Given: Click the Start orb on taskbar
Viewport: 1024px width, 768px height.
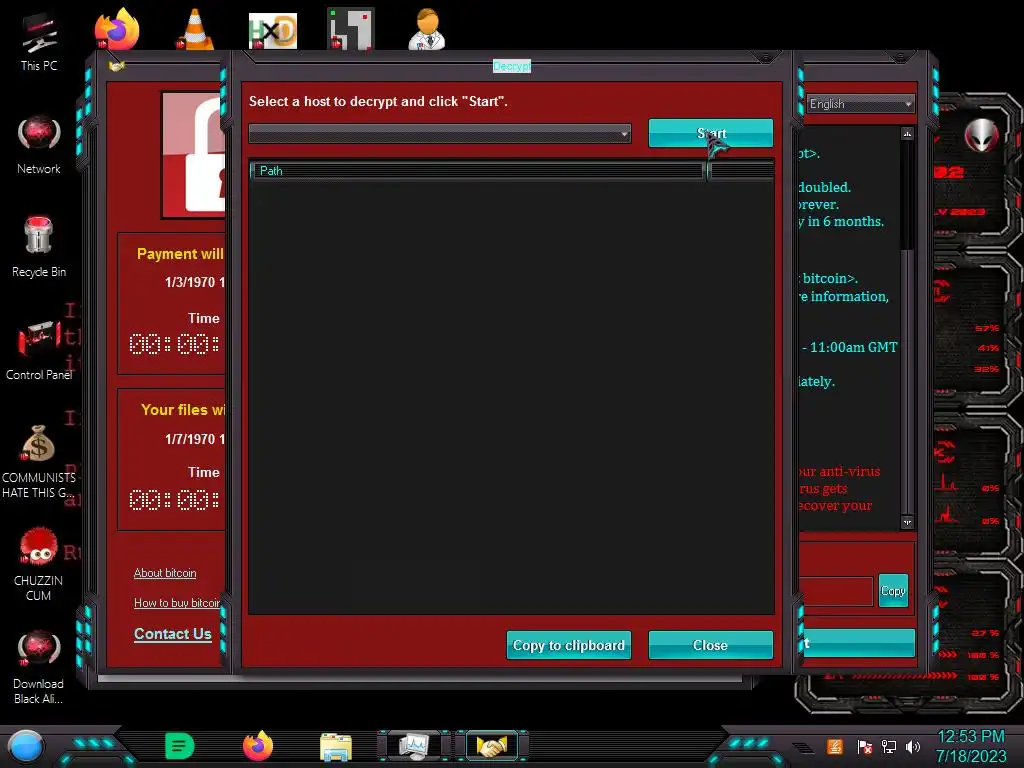Looking at the screenshot, I should [x=26, y=747].
